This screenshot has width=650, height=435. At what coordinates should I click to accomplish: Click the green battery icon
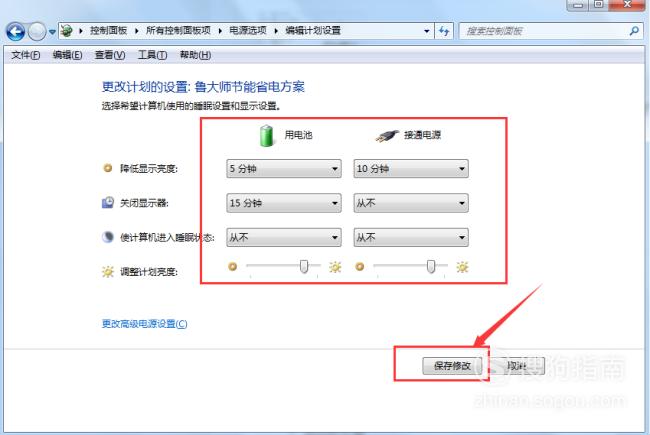267,136
